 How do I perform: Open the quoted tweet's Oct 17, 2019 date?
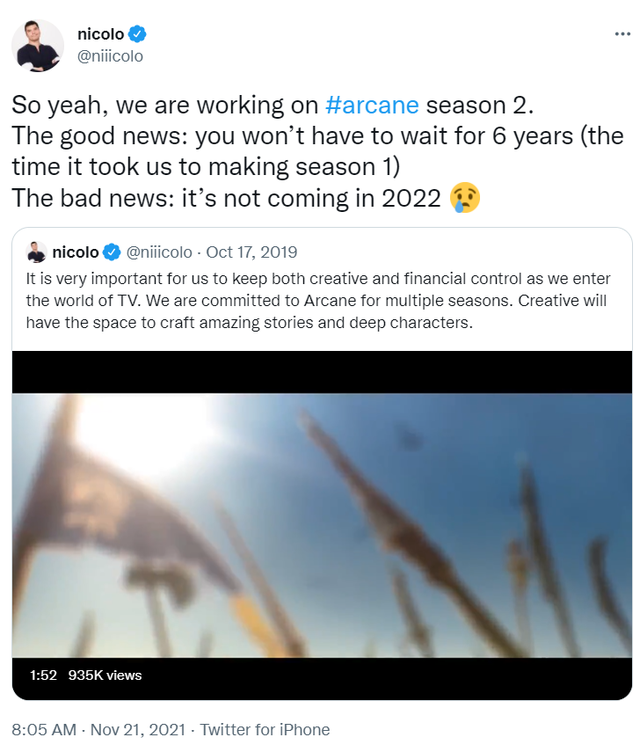[251, 252]
